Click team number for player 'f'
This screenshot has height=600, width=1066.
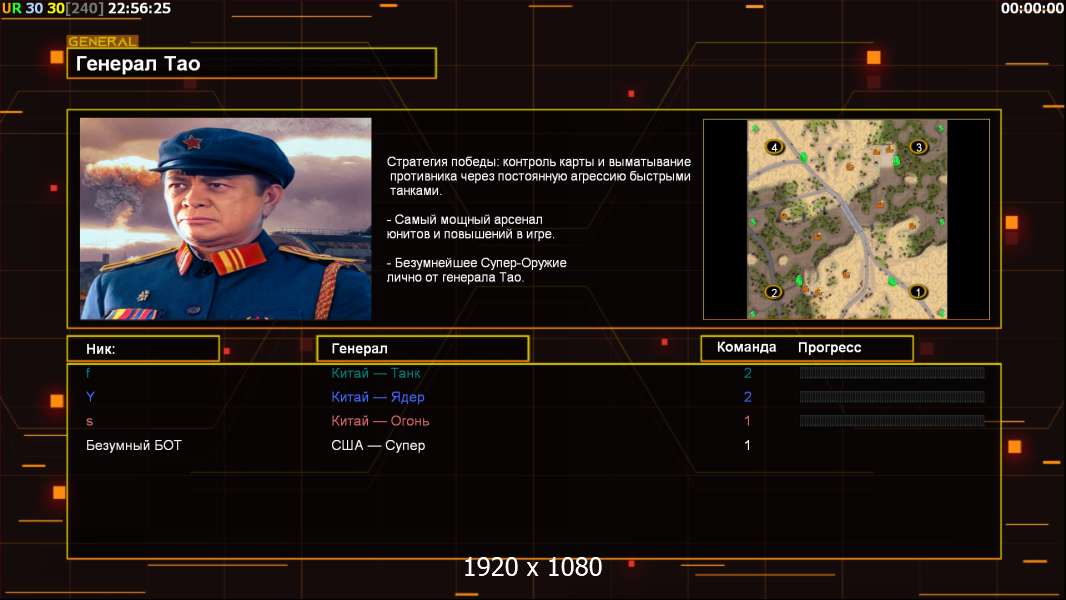point(747,373)
